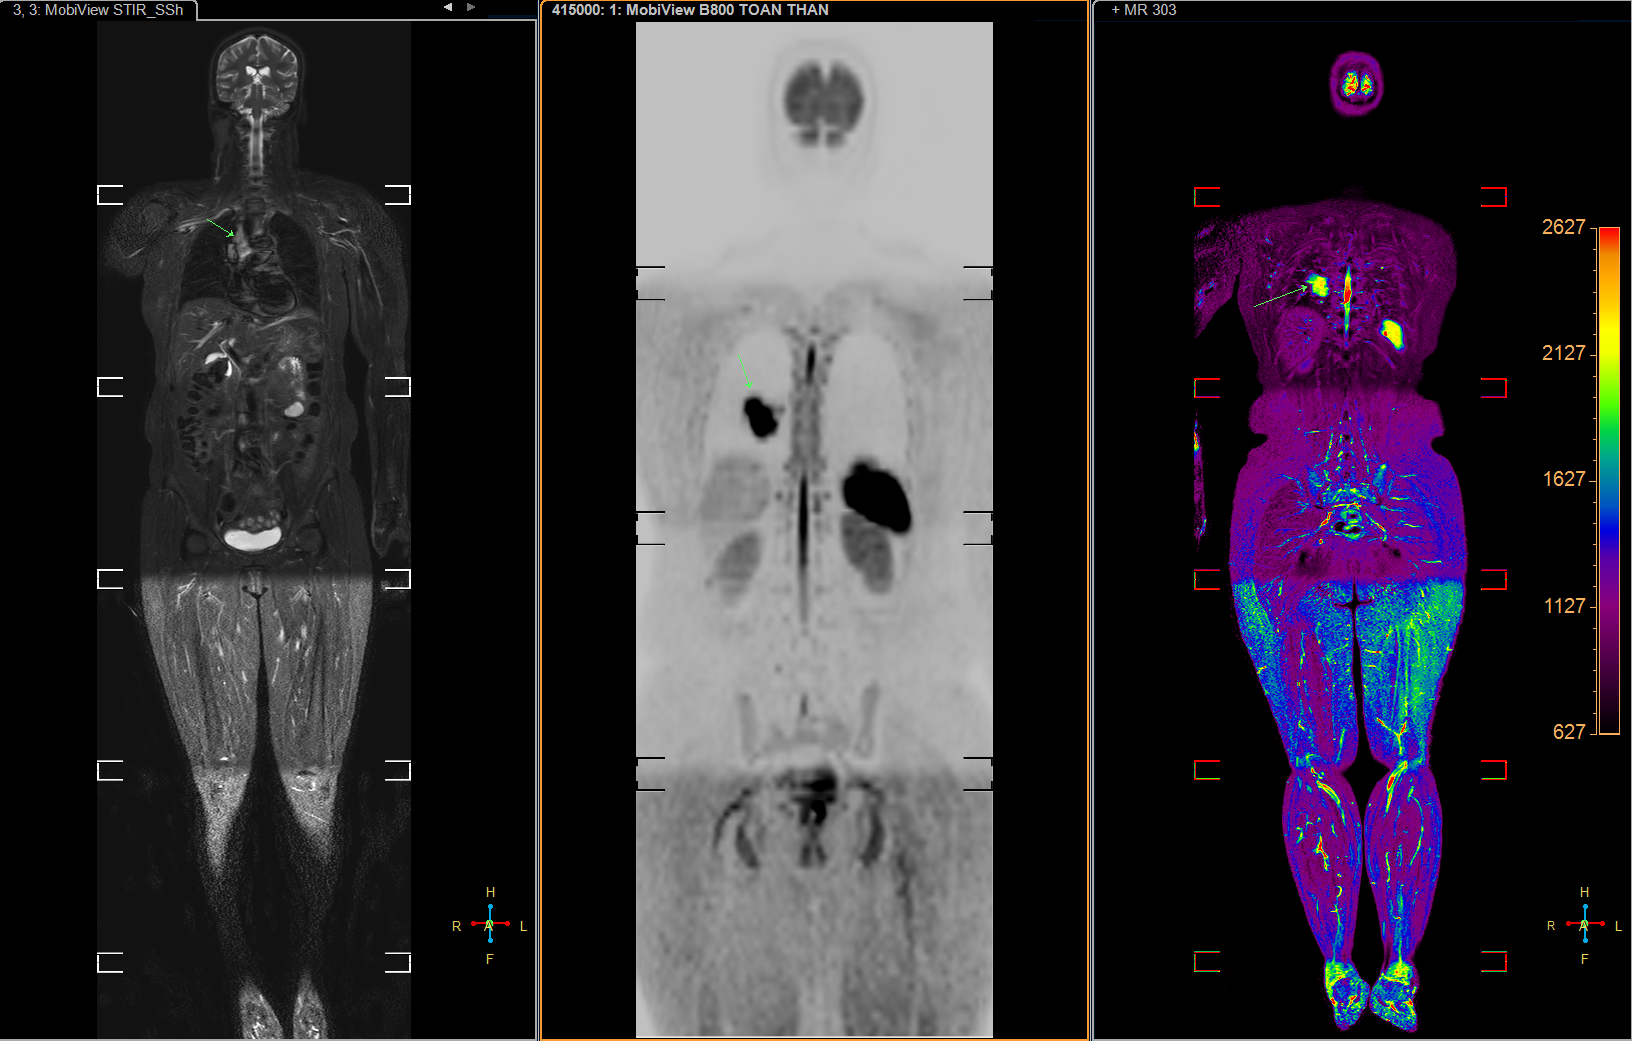This screenshot has width=1632, height=1041.
Task: Select green arrow annotation on STIR image
Action: point(220,227)
